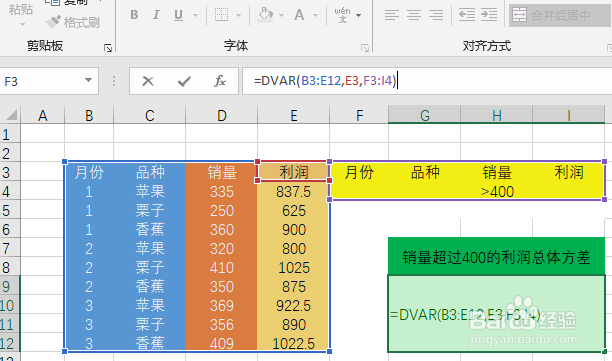Image resolution: width=612 pixels, height=361 pixels.
Task: Select column G header
Action: [425, 116]
